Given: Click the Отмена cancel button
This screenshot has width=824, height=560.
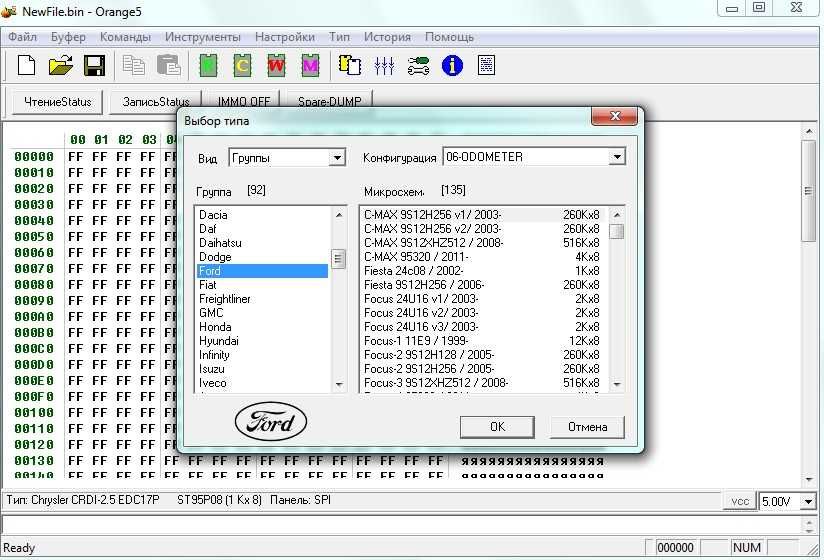Looking at the screenshot, I should coord(588,427).
